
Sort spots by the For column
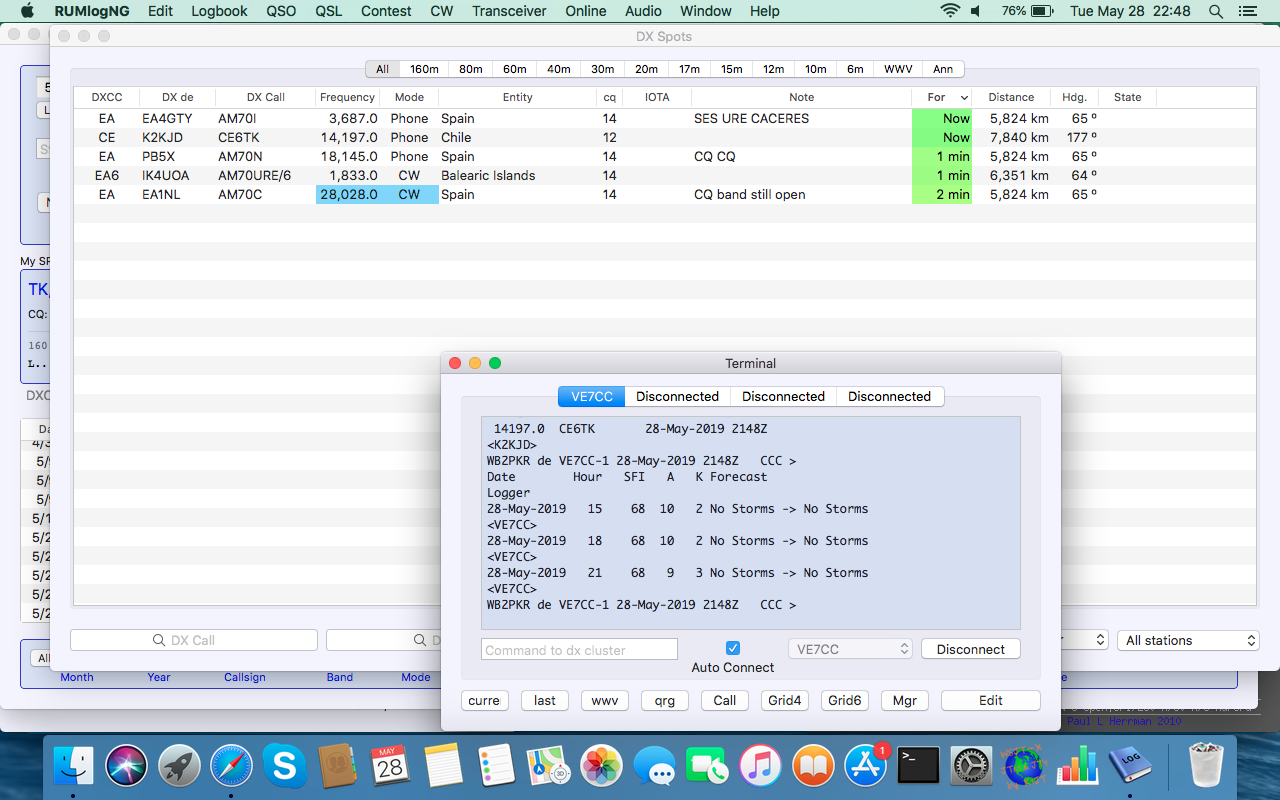tap(942, 97)
